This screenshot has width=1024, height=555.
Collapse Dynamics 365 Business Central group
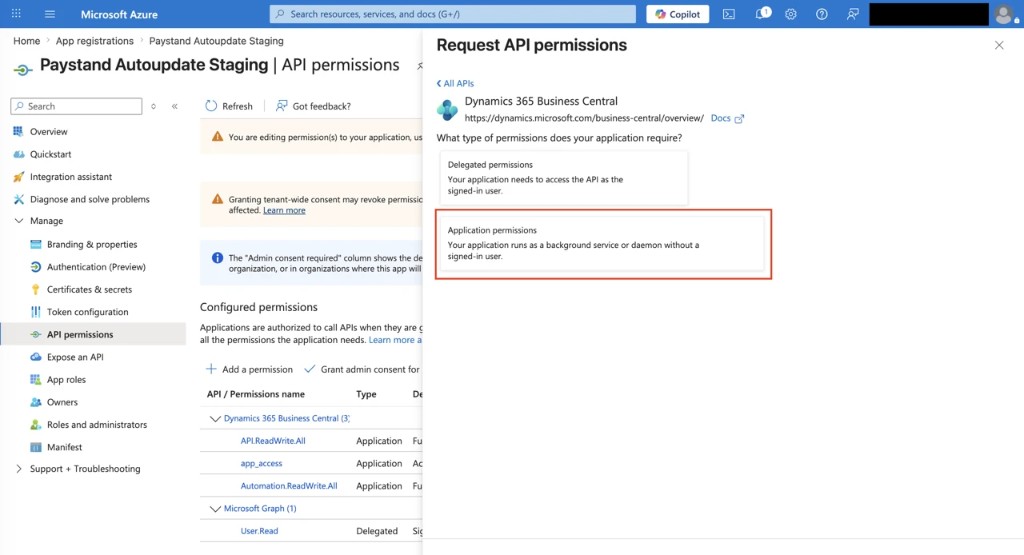[215, 419]
